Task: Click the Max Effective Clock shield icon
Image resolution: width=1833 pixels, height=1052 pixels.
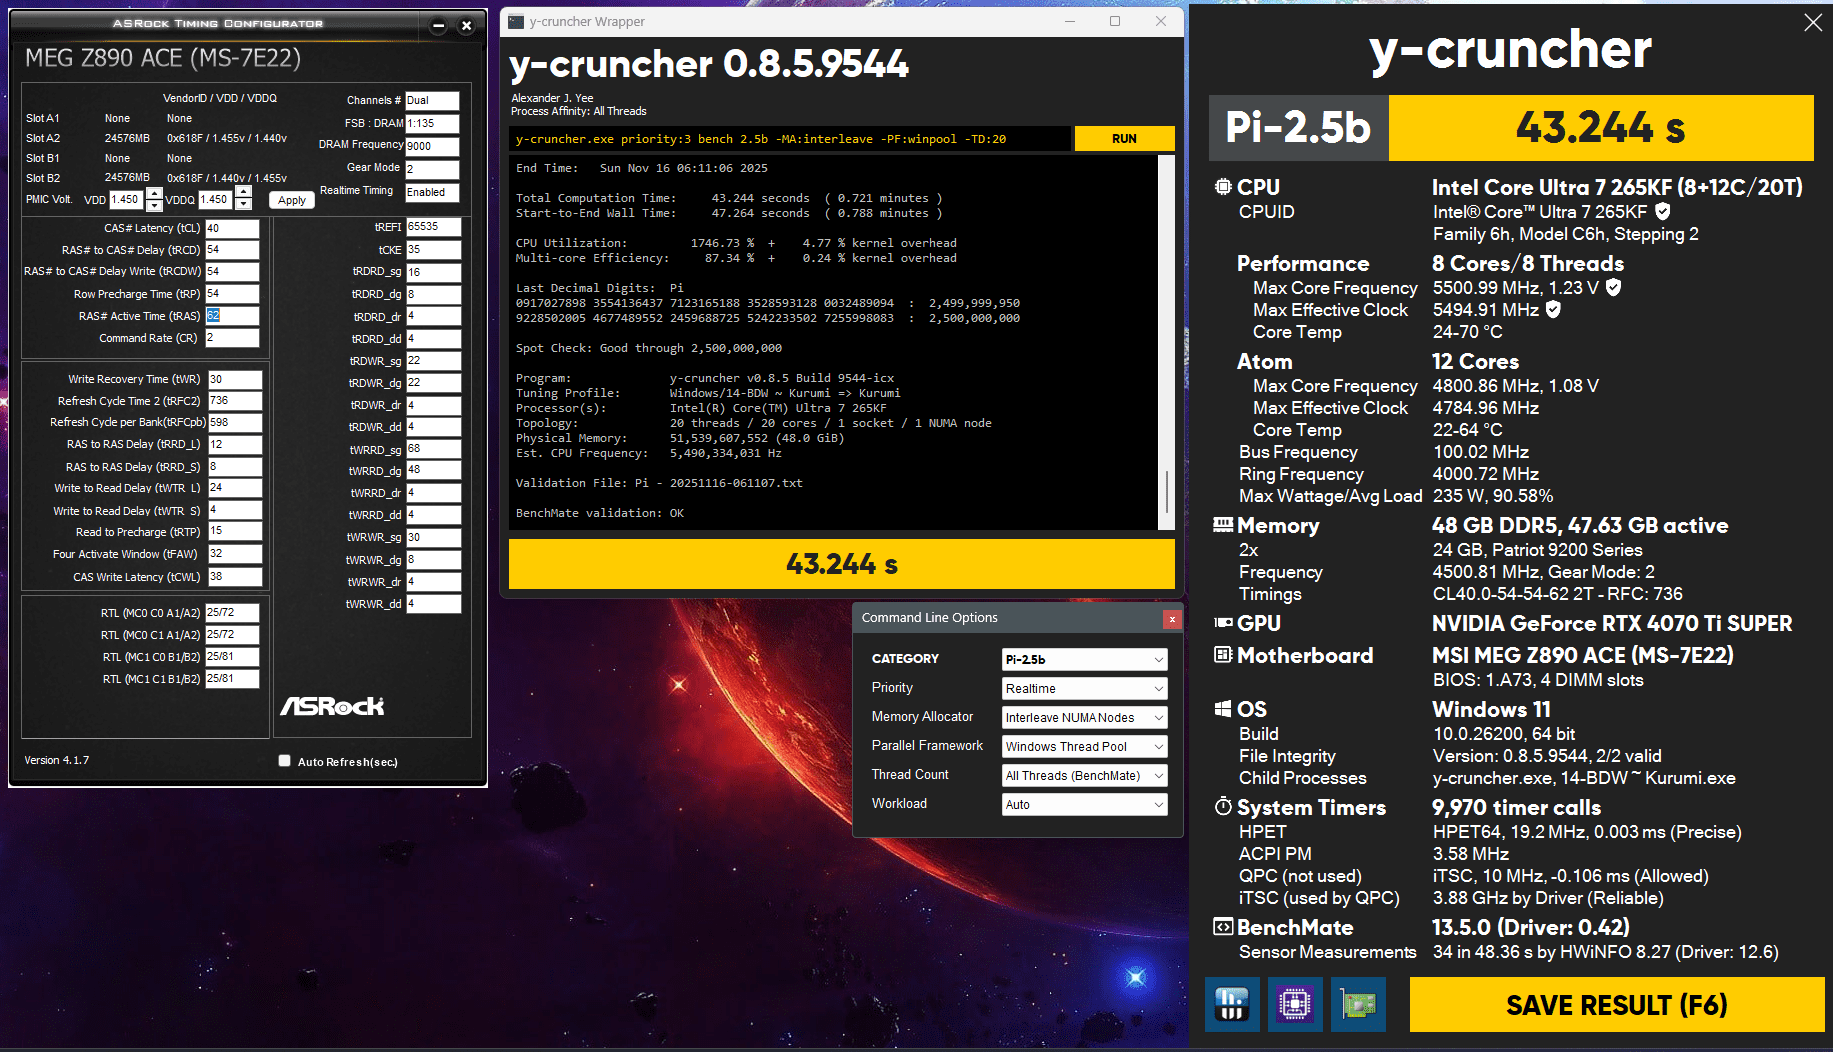Action: click(1553, 309)
